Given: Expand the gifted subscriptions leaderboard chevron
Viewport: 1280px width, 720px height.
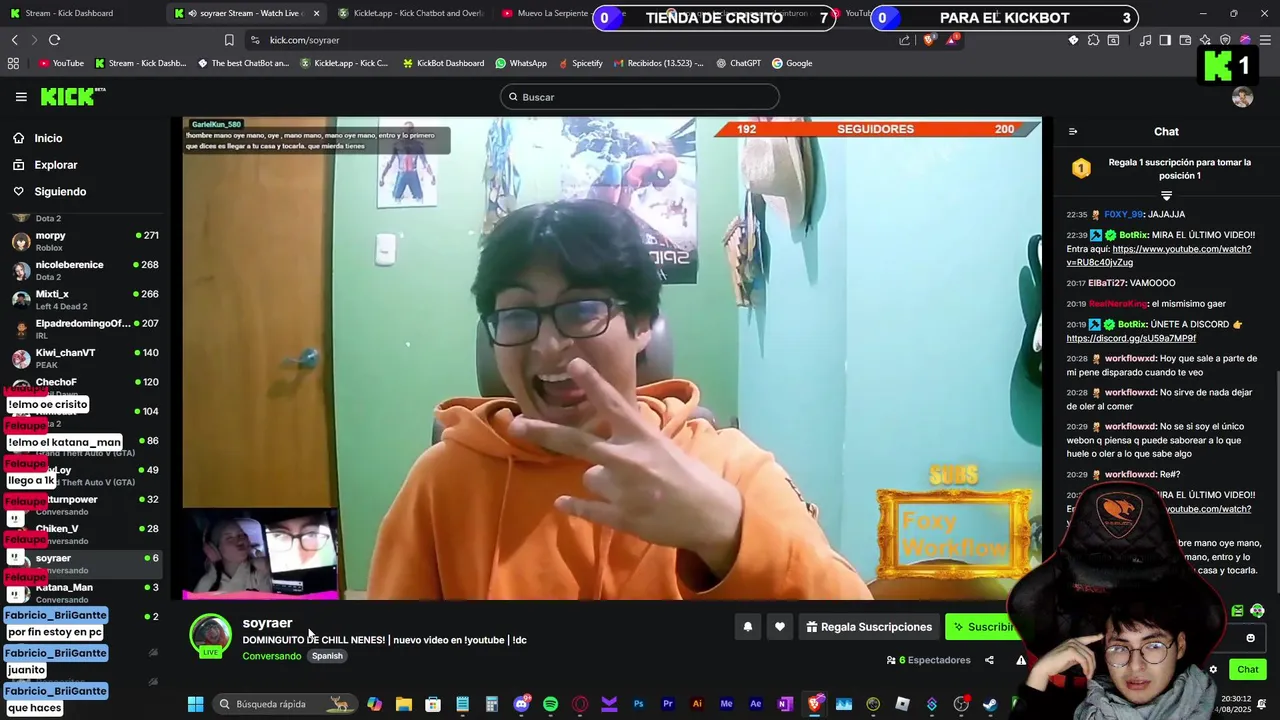Looking at the screenshot, I should tap(1166, 195).
